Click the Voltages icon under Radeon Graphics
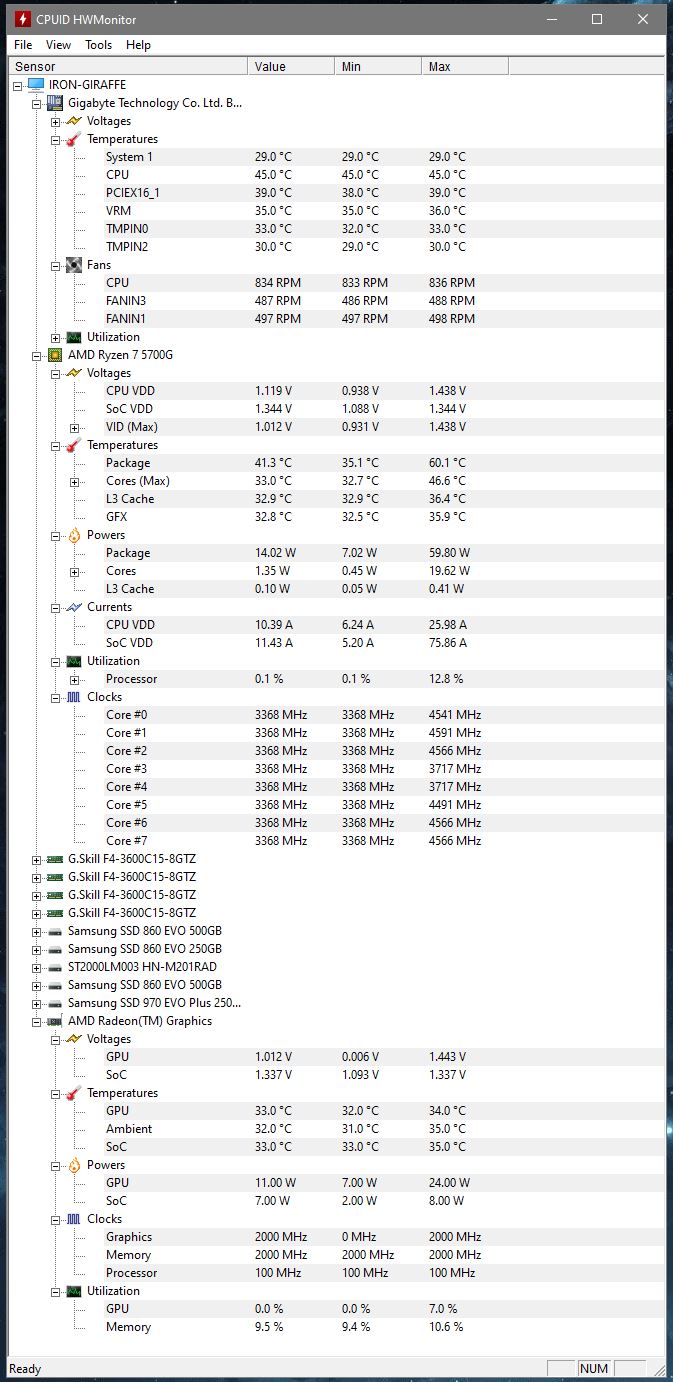This screenshot has height=1382, width=673. click(74, 1039)
